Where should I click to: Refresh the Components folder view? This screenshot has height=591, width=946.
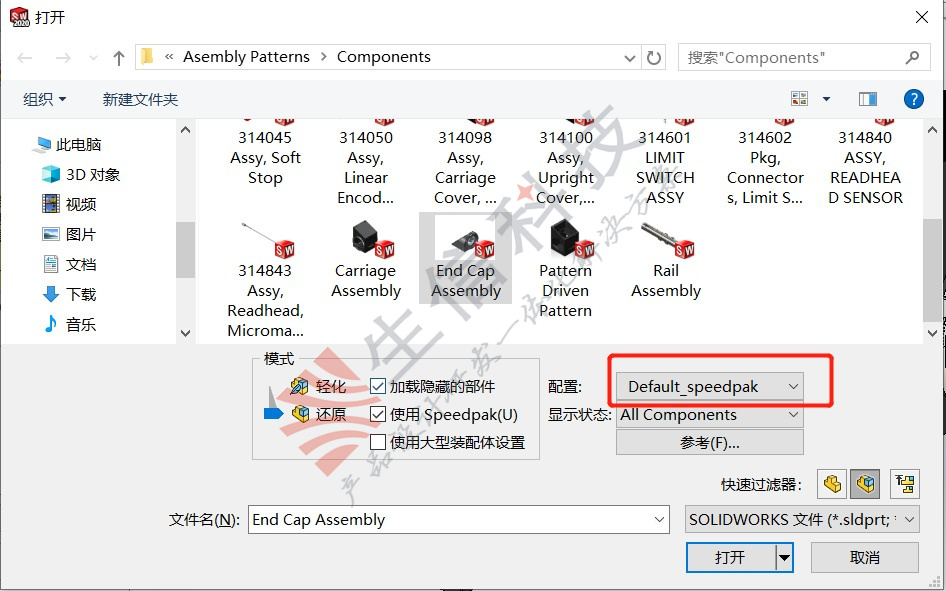(653, 57)
